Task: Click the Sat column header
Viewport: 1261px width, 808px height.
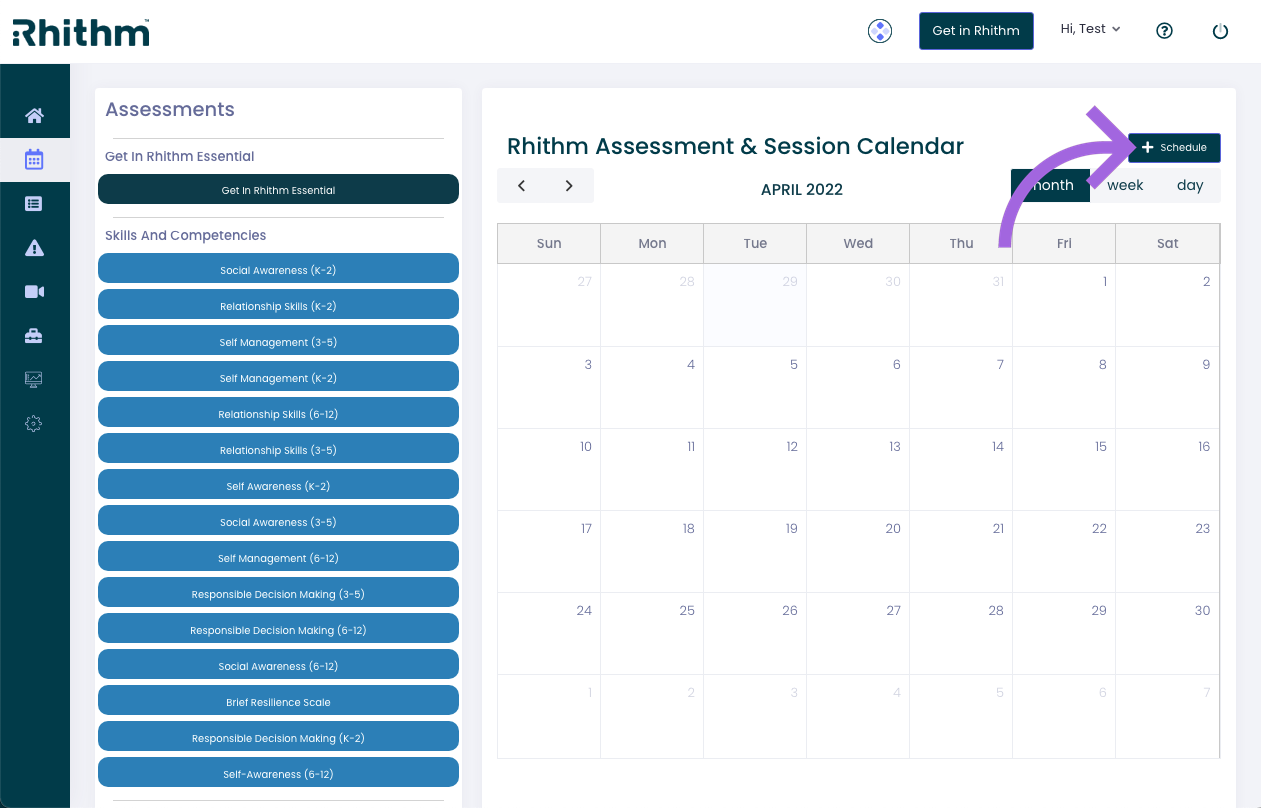Action: tap(1167, 244)
